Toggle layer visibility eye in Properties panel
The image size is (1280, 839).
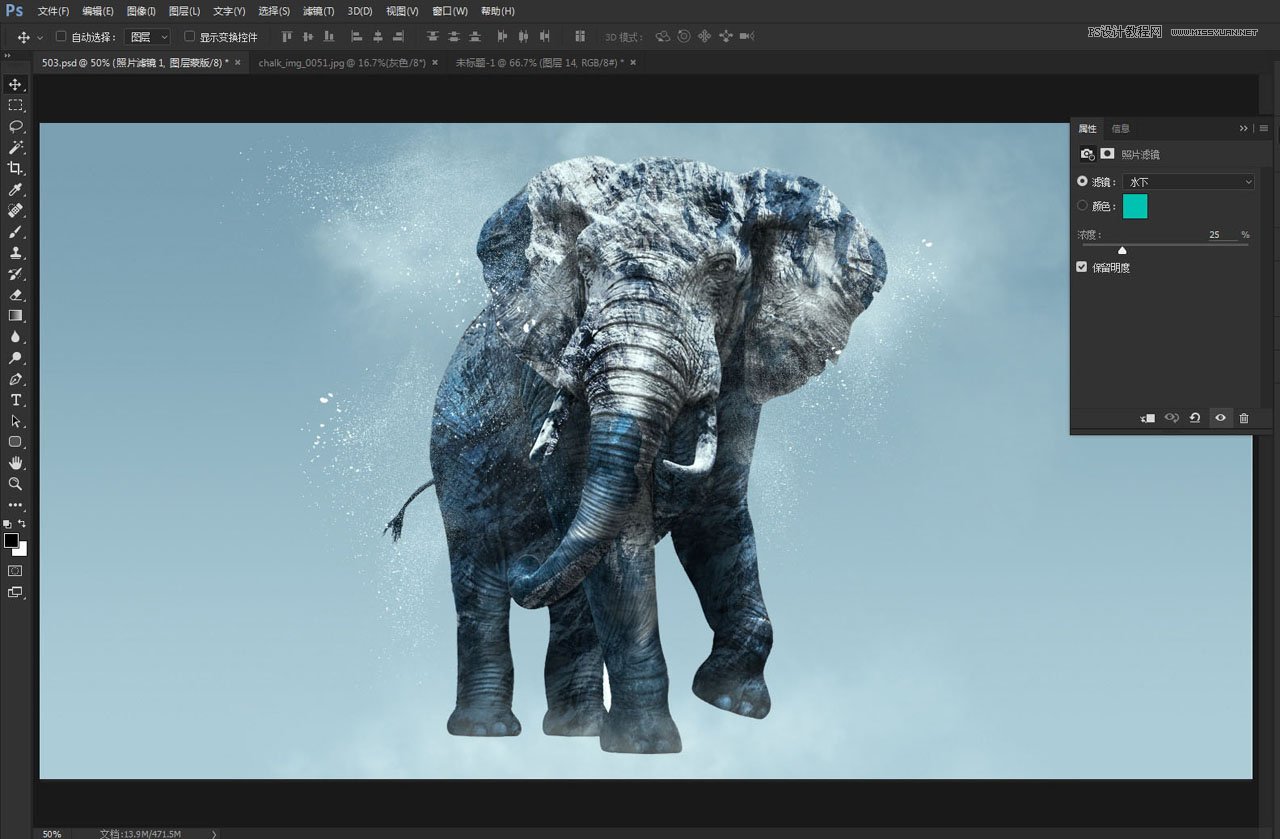click(x=1220, y=418)
